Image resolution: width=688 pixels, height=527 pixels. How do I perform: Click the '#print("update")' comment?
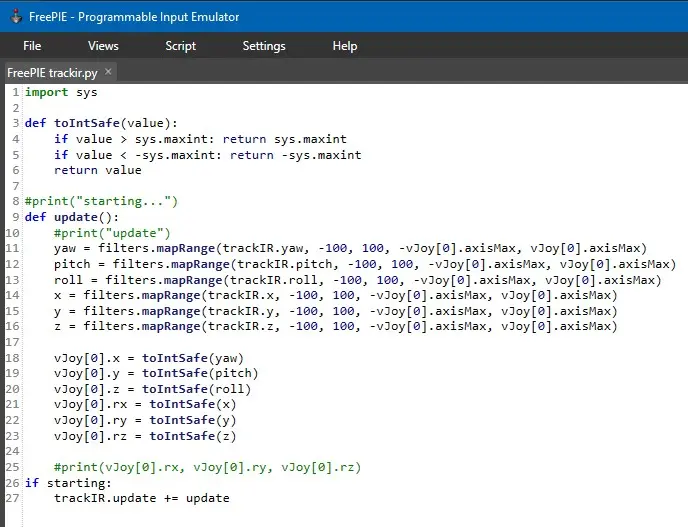tap(112, 233)
